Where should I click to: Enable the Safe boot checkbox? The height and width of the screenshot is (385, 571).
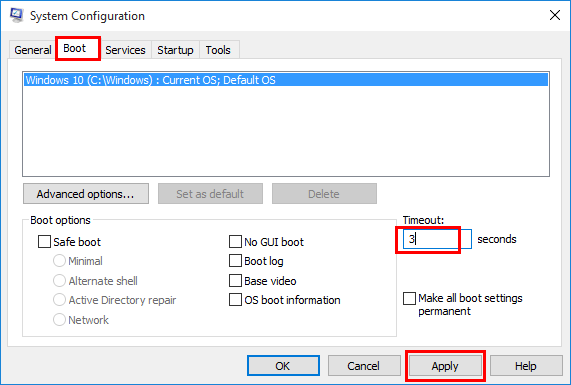tap(44, 241)
